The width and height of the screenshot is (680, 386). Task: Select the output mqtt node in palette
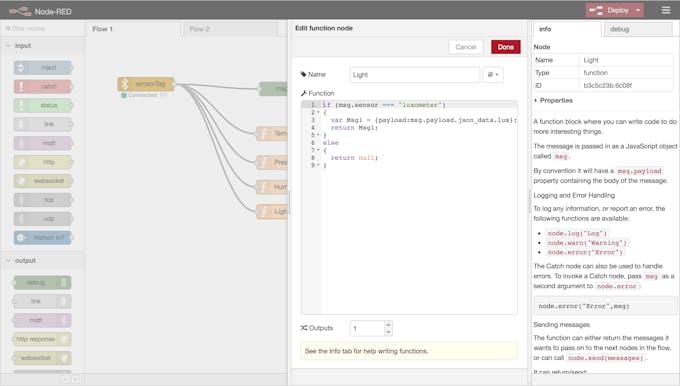click(42, 320)
